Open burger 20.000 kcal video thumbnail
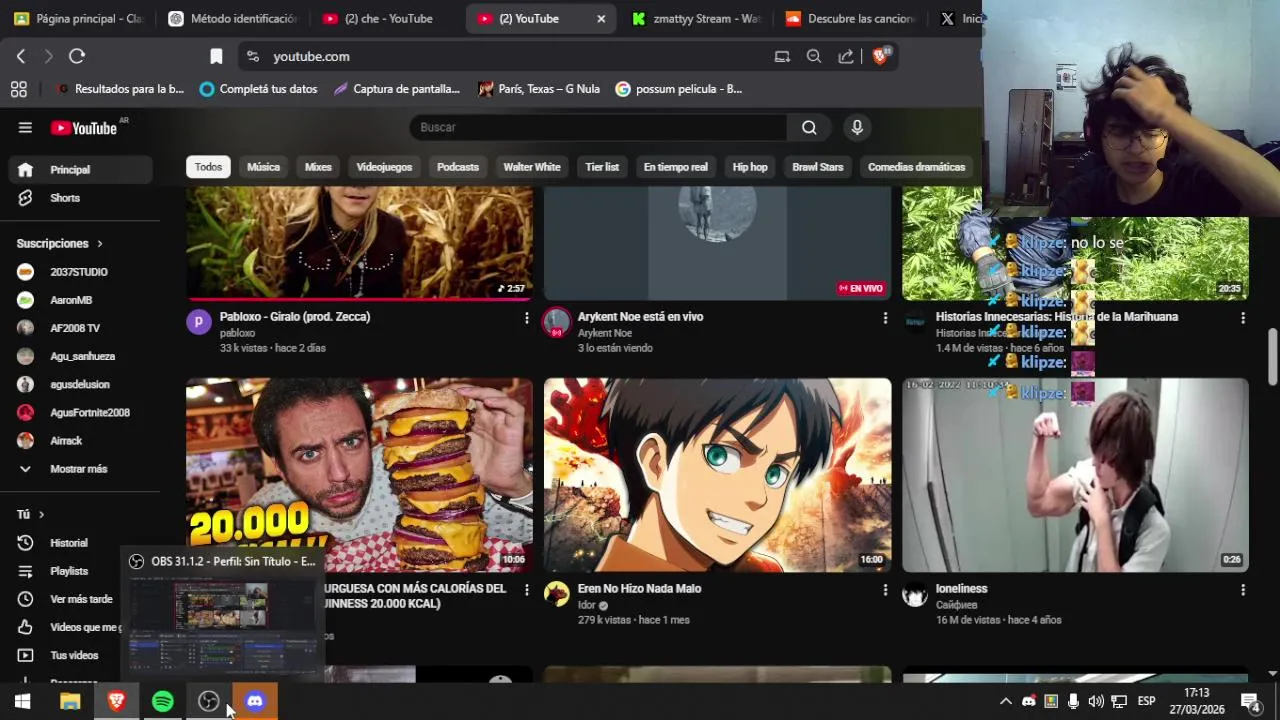This screenshot has width=1280, height=720. tap(359, 475)
